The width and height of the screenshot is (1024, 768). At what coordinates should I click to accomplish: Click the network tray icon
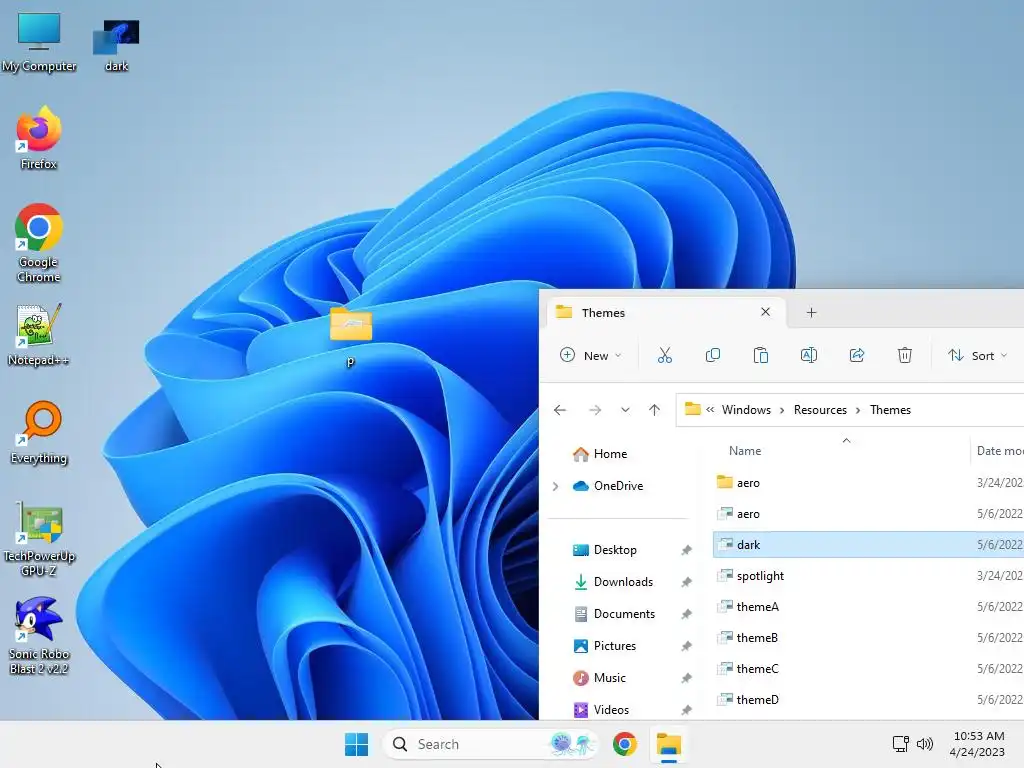[901, 744]
